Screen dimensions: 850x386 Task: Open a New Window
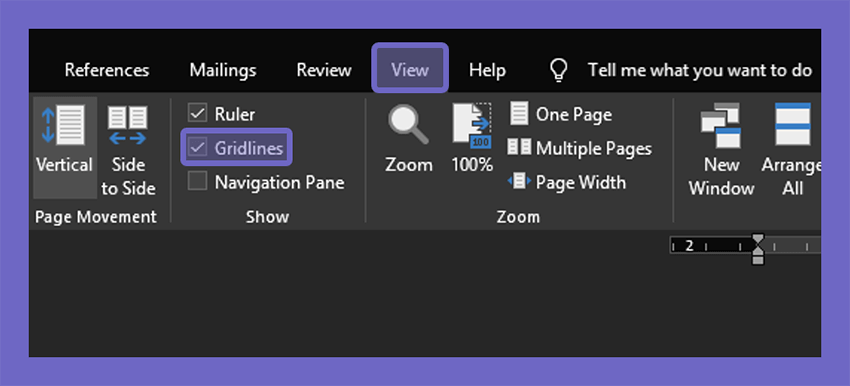(720, 126)
